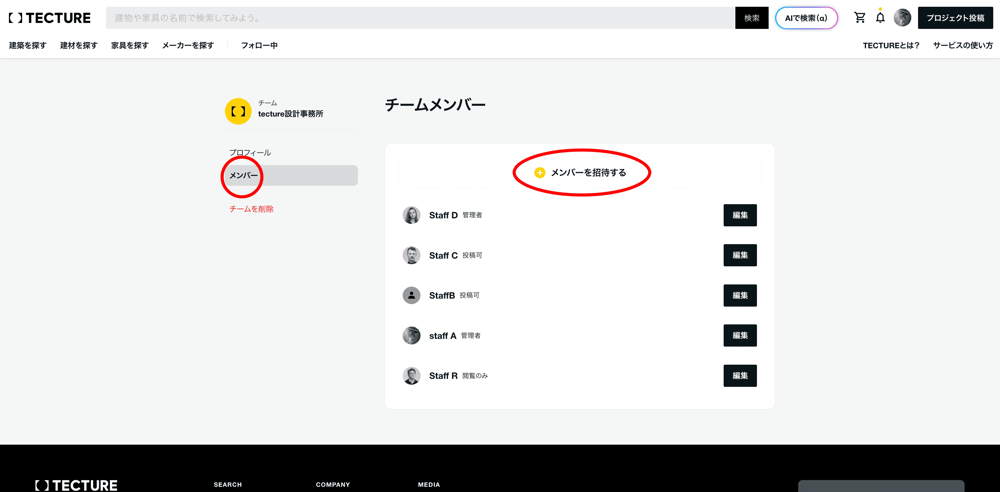
Task: Click Staff R's avatar photo
Action: click(411, 376)
